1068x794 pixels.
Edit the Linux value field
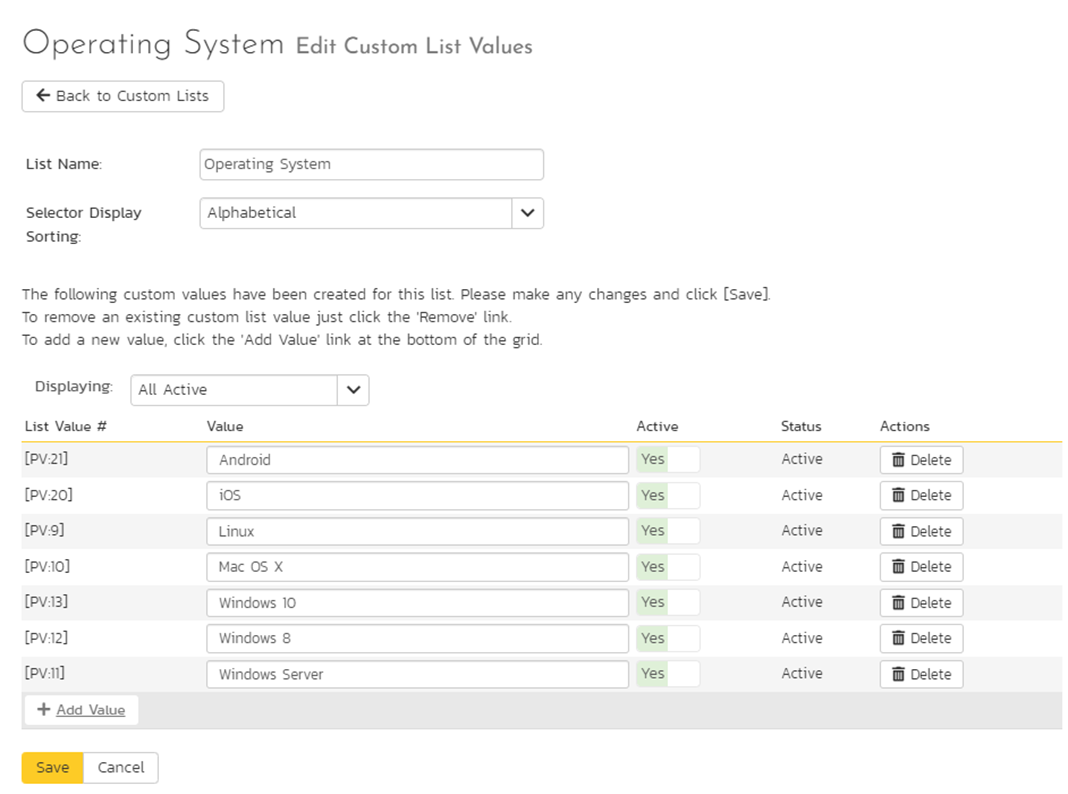(x=418, y=531)
